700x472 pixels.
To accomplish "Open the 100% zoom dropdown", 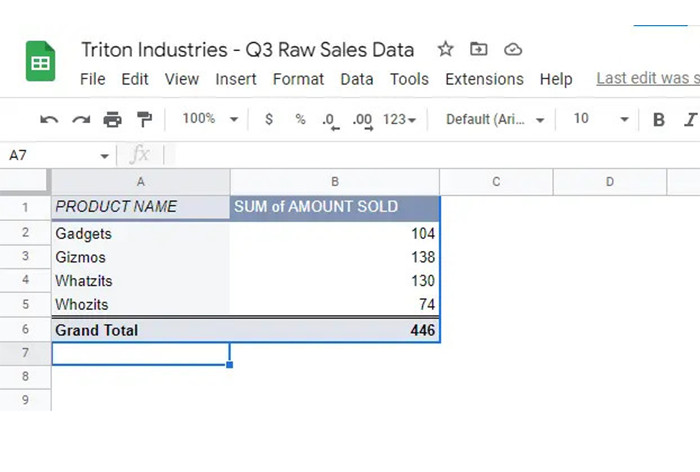I will 210,119.
